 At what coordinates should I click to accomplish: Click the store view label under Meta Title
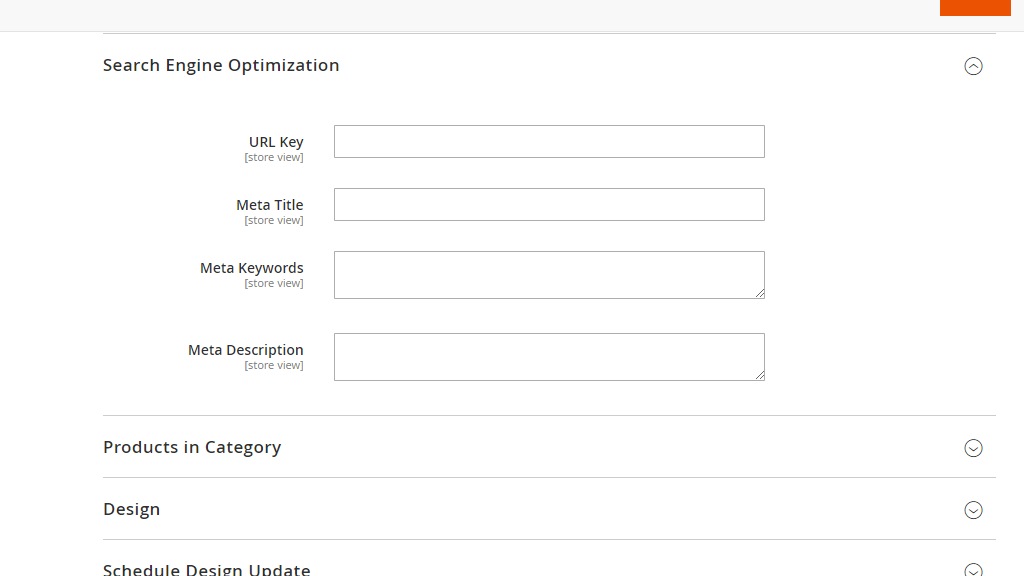[274, 220]
